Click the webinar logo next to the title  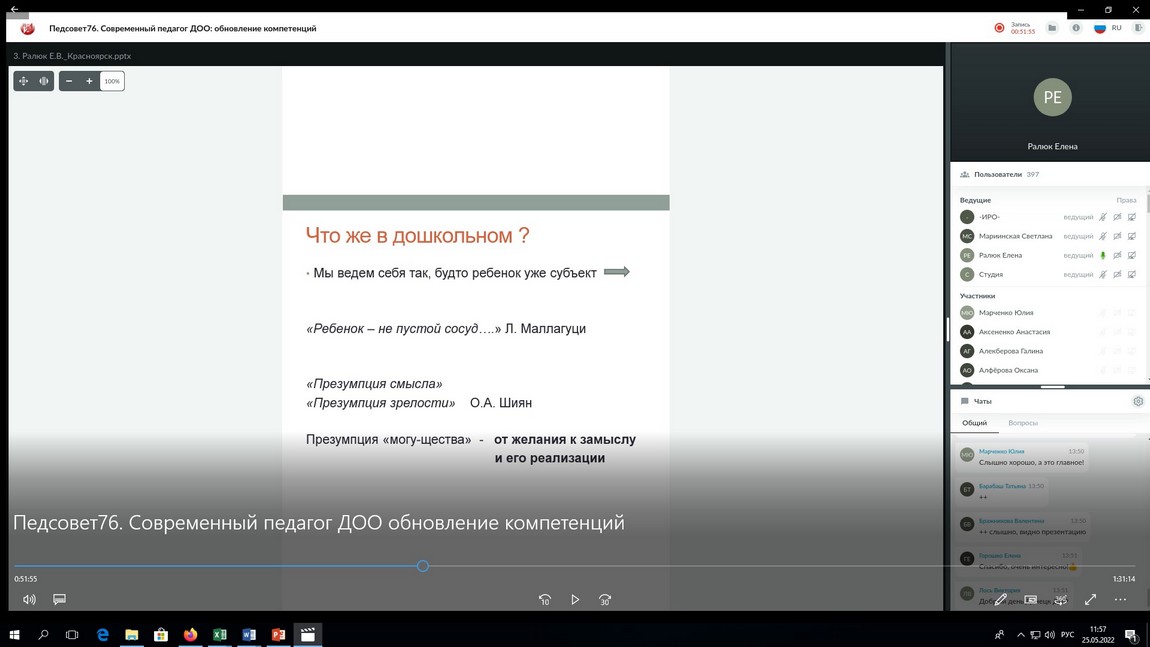pos(28,29)
